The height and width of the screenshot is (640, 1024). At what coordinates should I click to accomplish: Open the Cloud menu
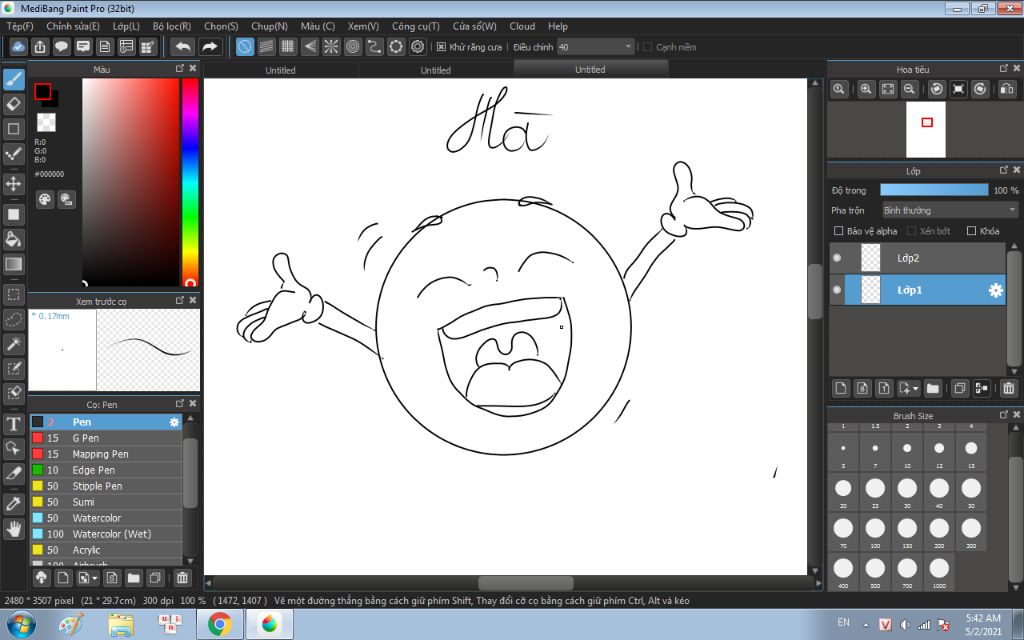point(522,26)
